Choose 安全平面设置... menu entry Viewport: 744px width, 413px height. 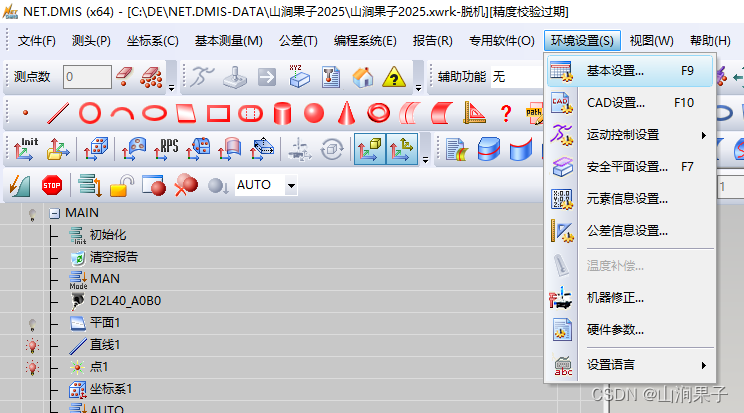pyautogui.click(x=630, y=167)
